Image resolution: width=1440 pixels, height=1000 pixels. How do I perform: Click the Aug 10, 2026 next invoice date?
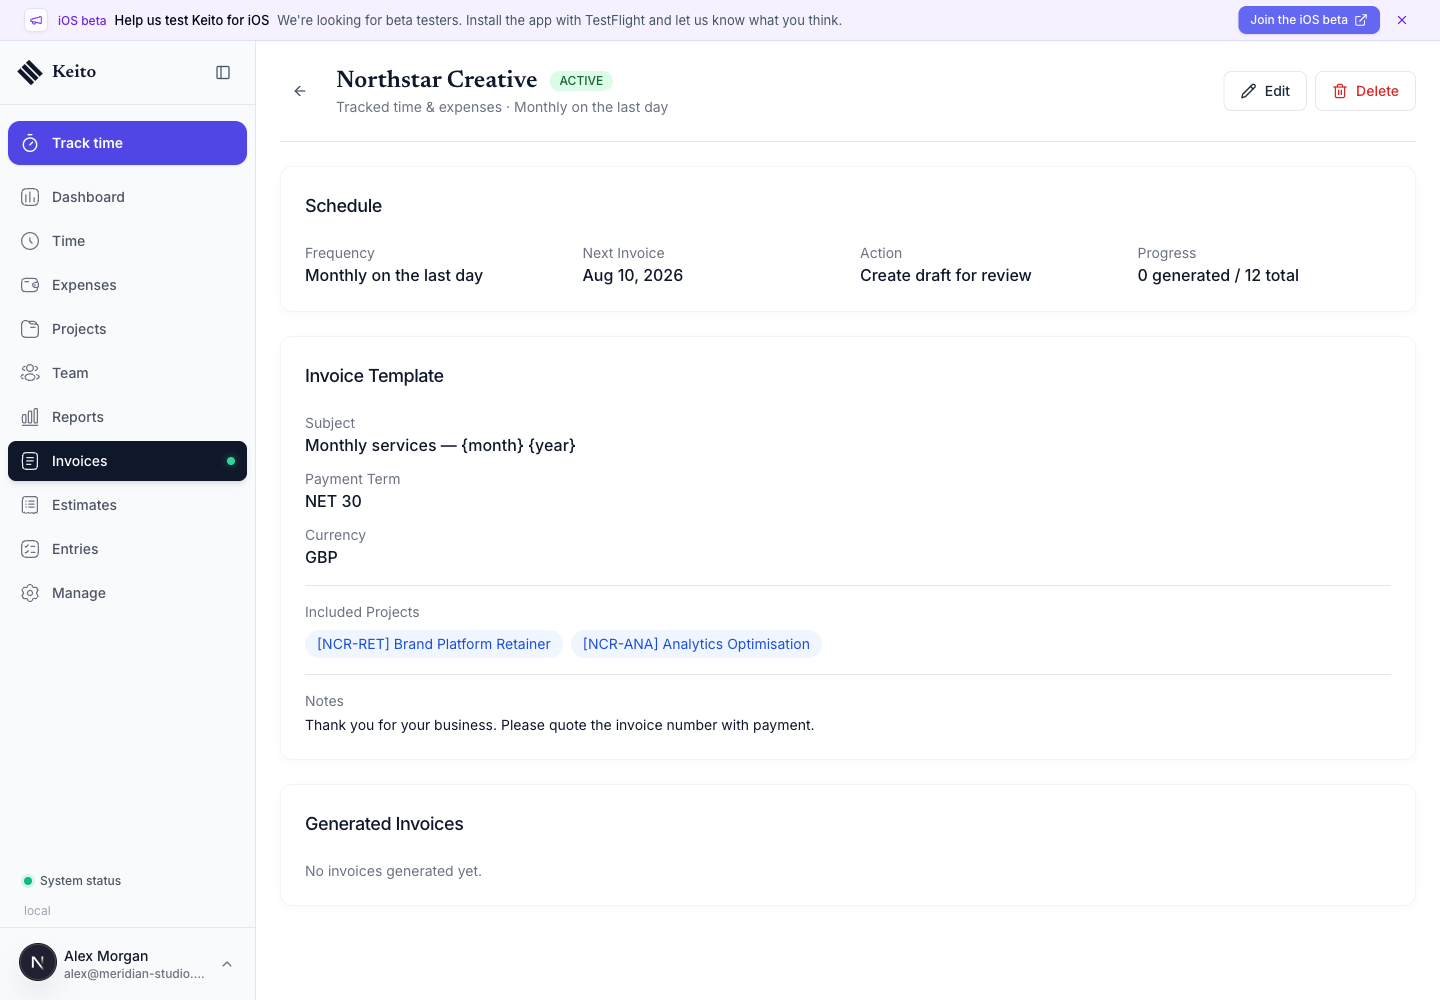point(633,275)
